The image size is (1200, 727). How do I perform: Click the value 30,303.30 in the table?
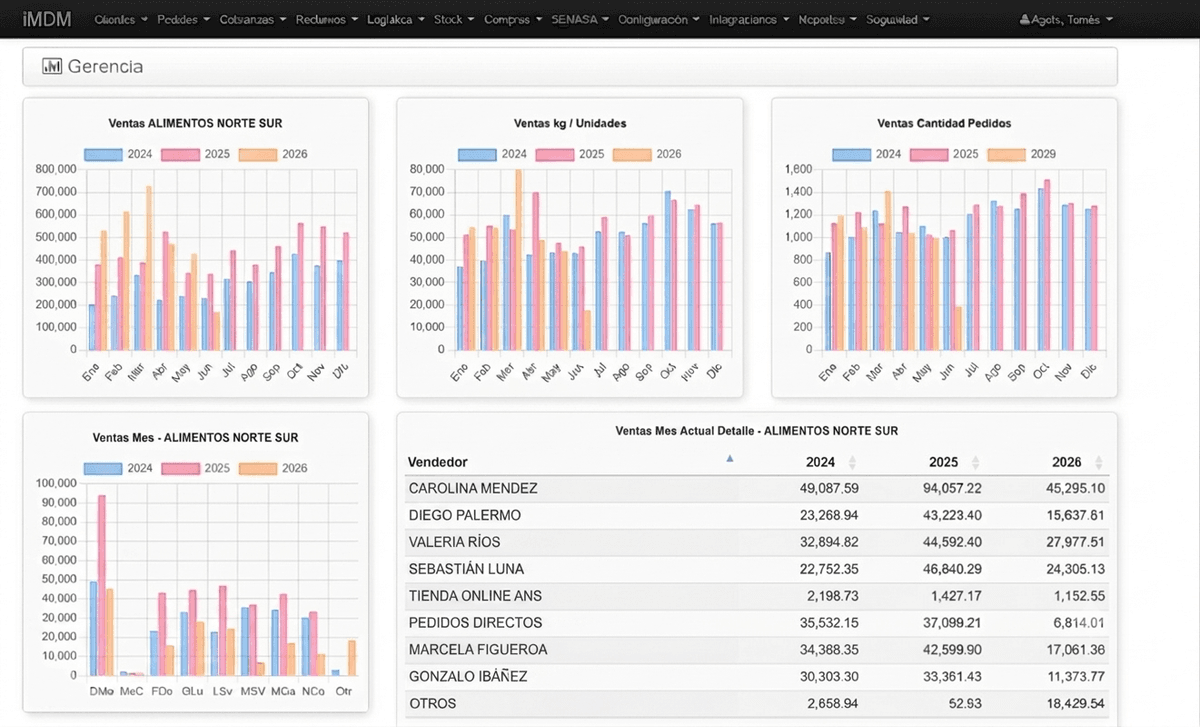829,677
